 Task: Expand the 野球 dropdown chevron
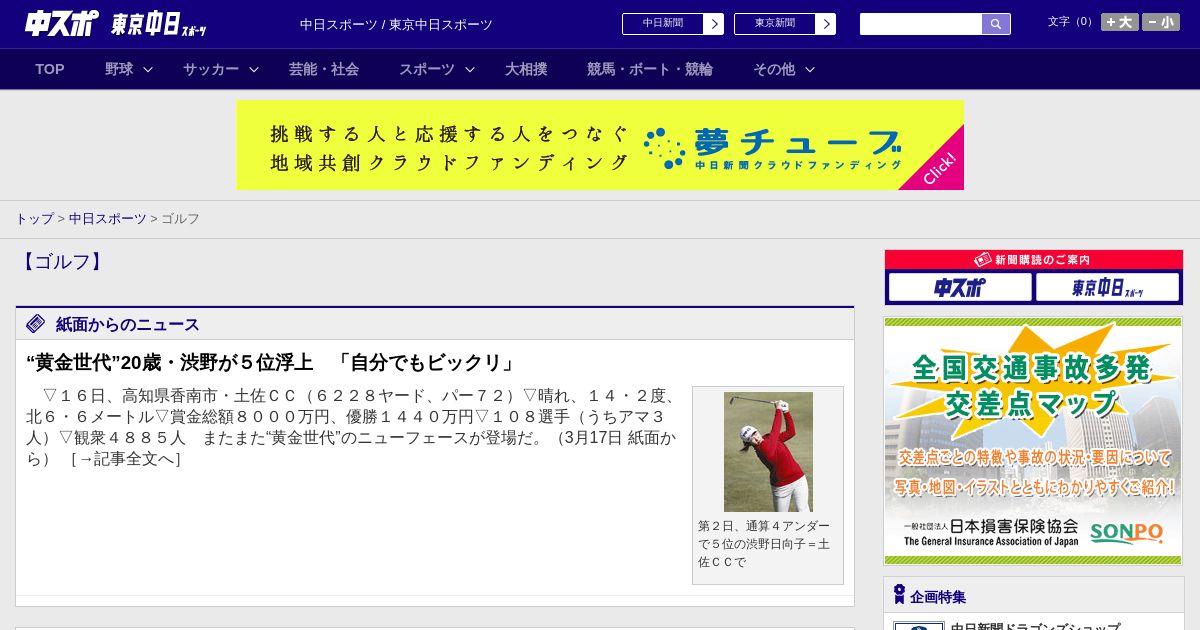click(x=148, y=69)
